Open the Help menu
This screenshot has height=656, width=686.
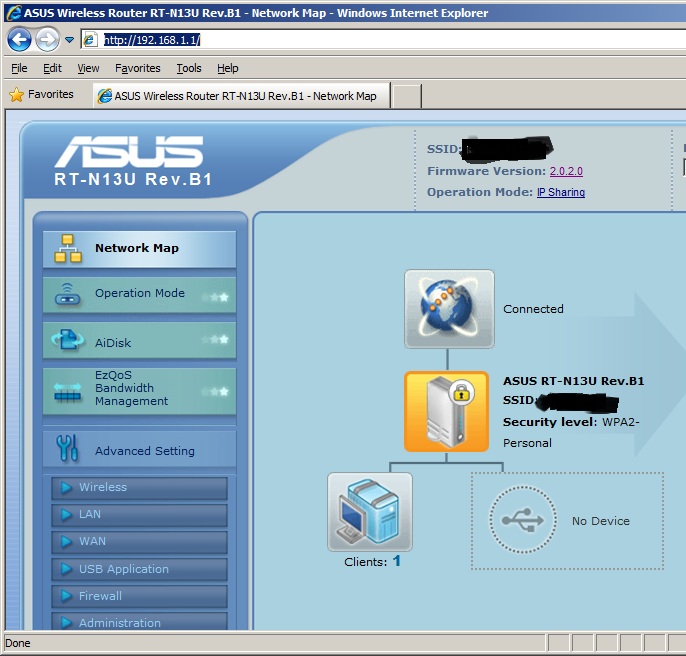(228, 68)
